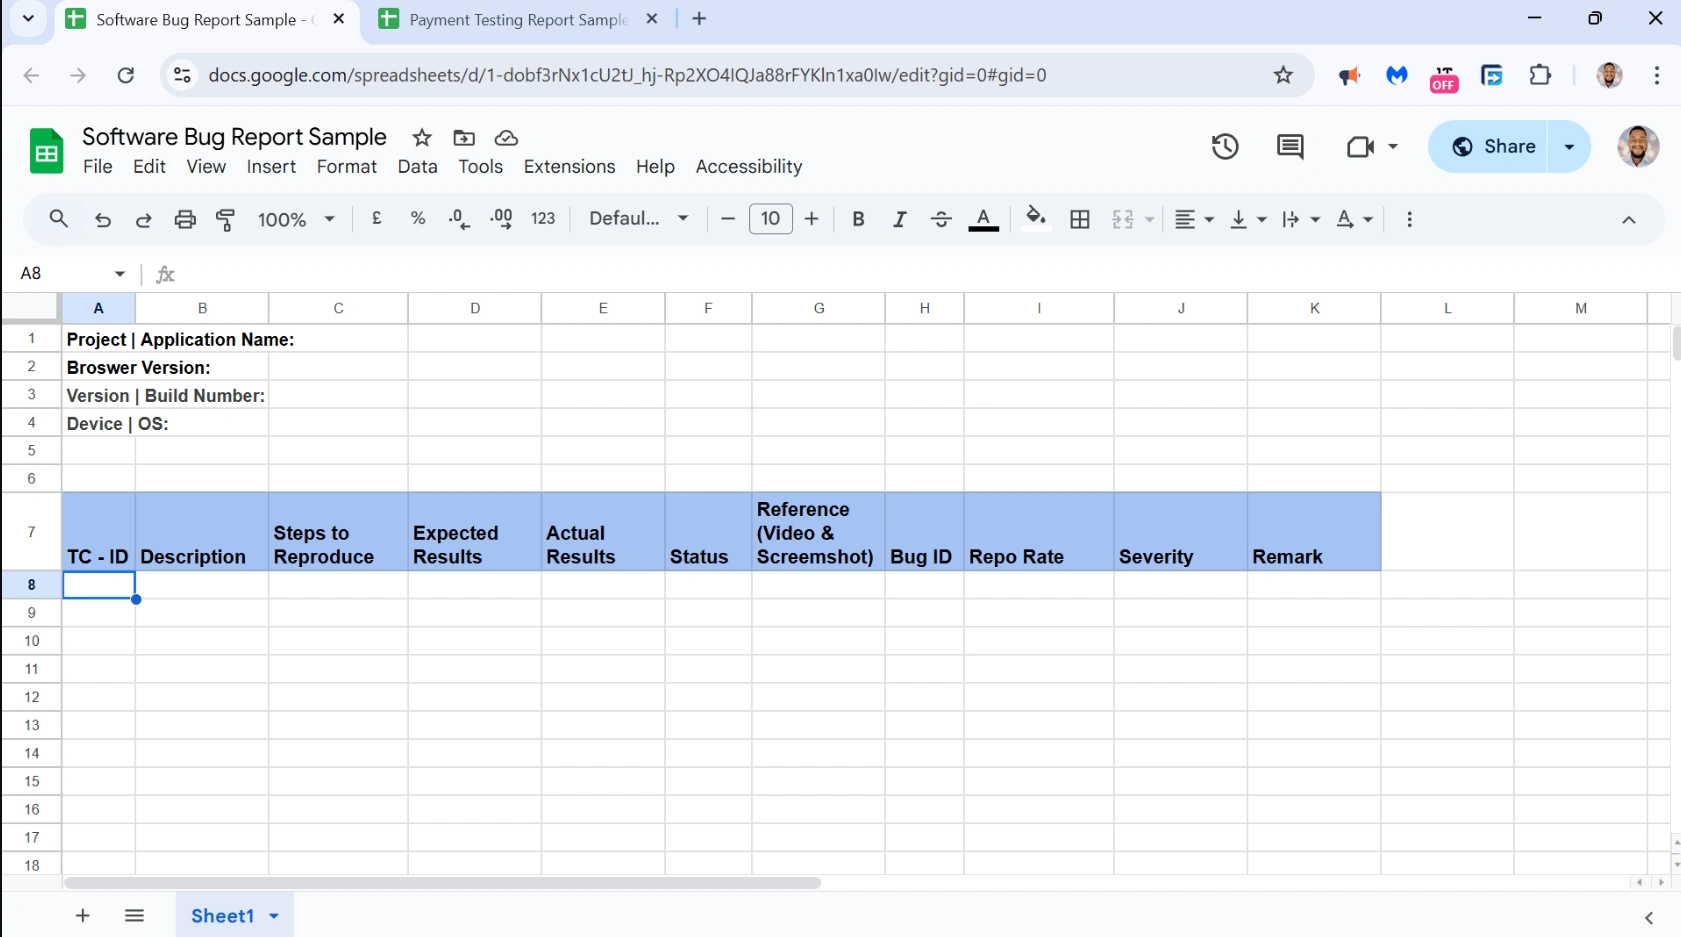The image size is (1681, 937).
Task: Decrease font size with minus icon
Action: click(728, 219)
